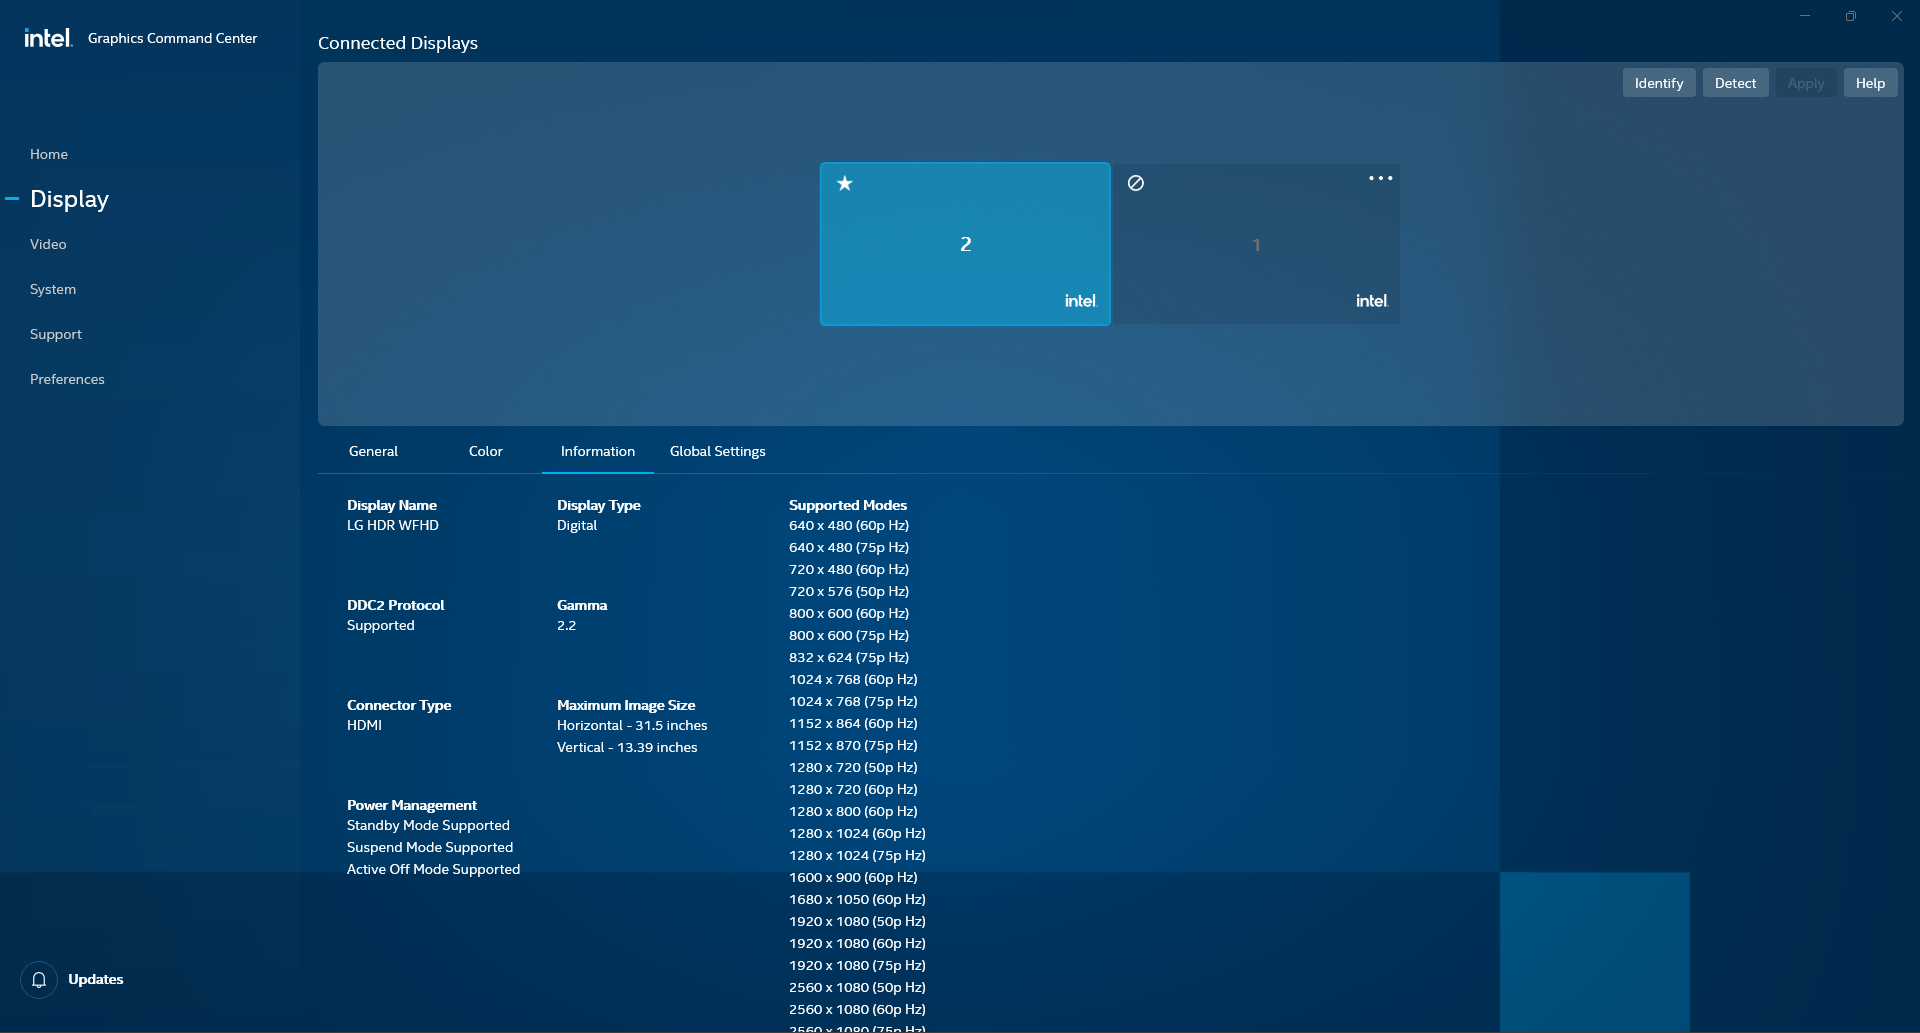This screenshot has width=1920, height=1033.
Task: Click the Identify button
Action: pyautogui.click(x=1659, y=83)
